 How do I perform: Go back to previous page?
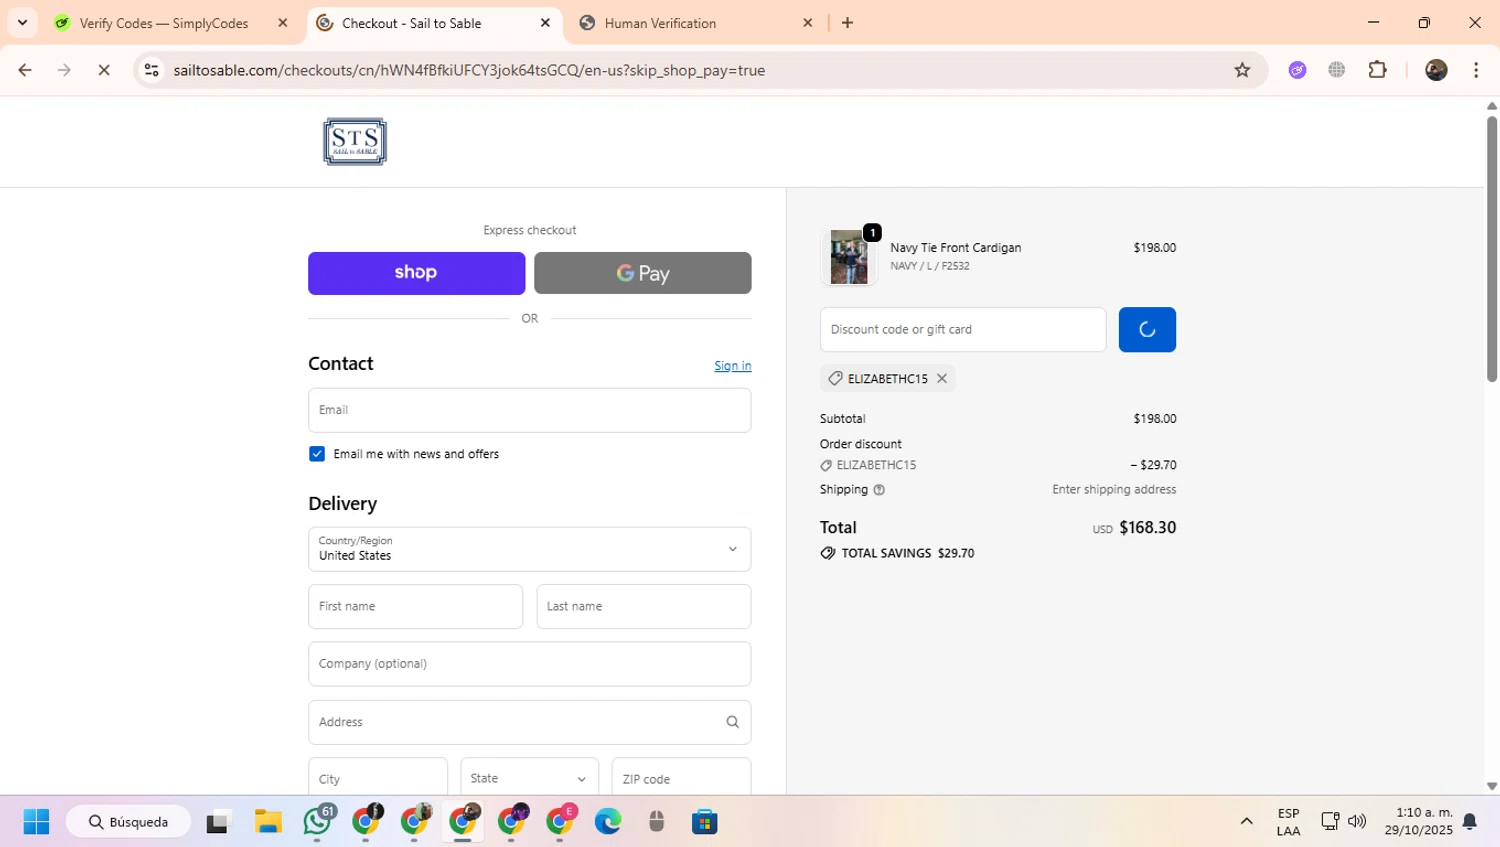point(25,70)
